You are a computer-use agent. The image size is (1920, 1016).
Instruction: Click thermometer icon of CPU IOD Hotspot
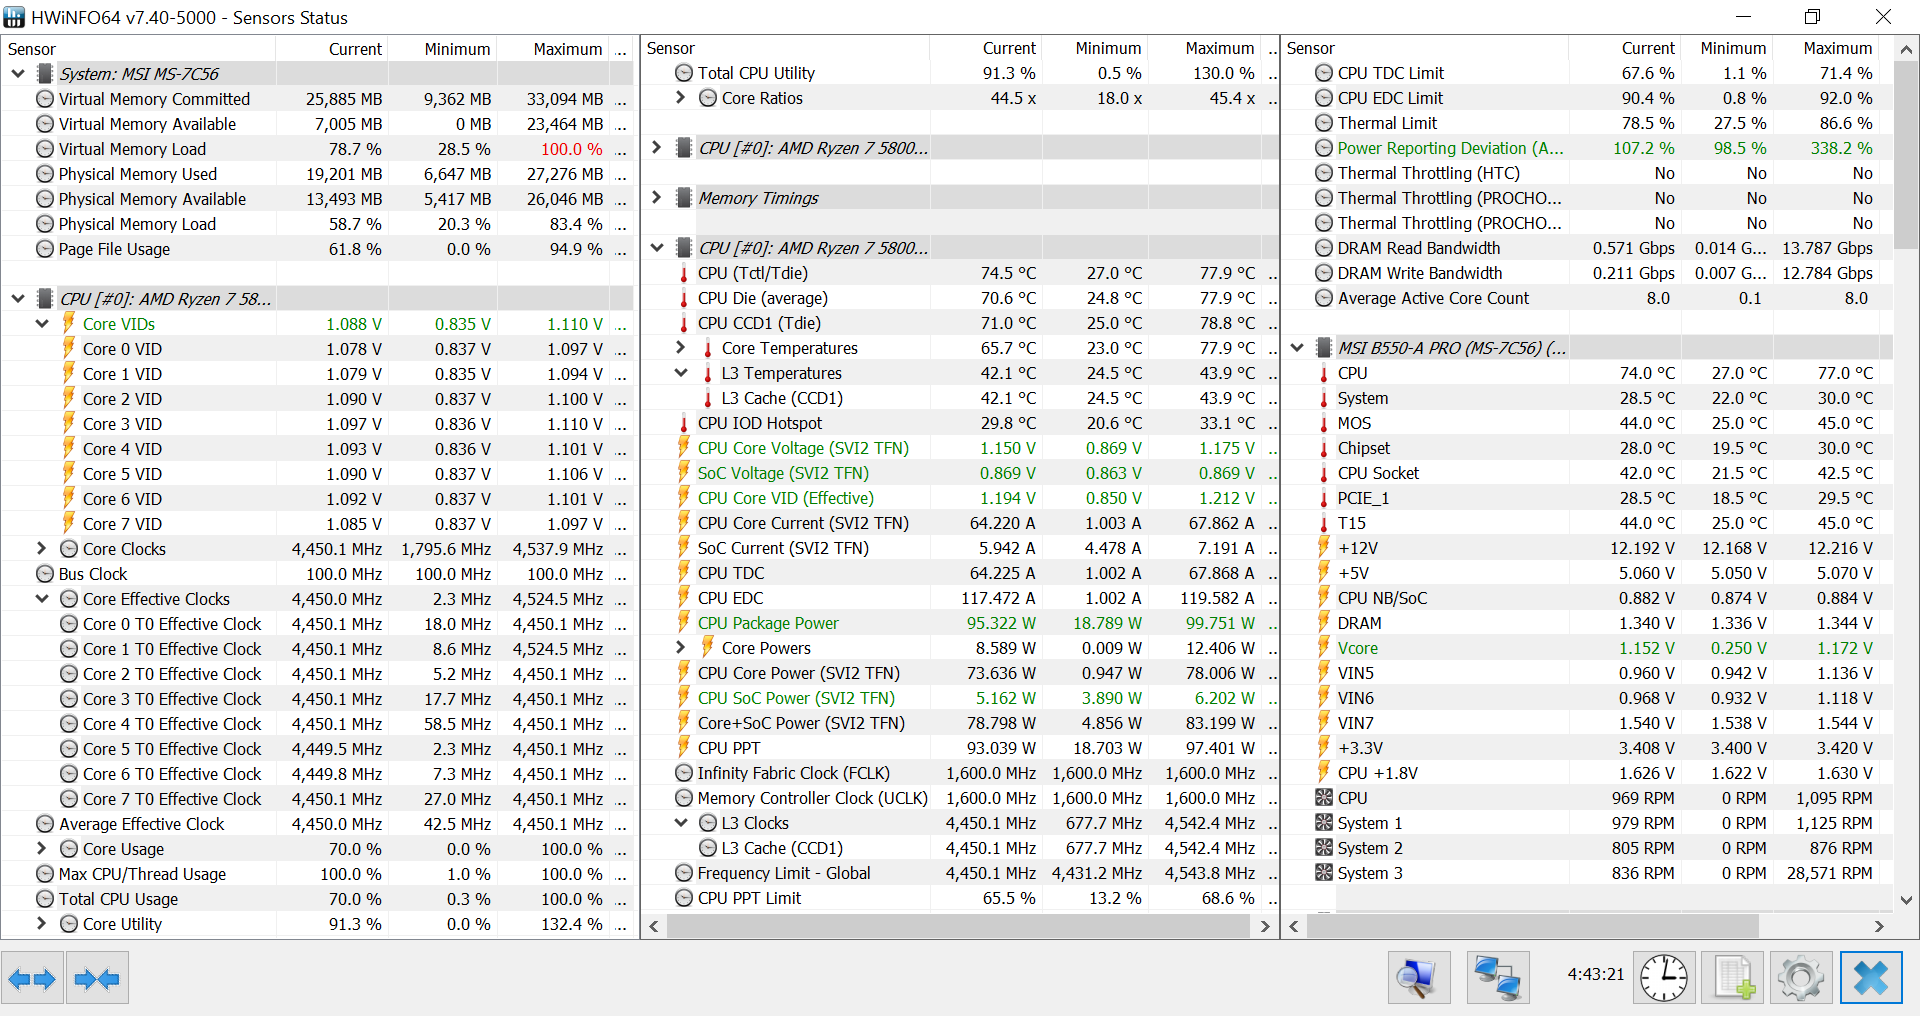[684, 423]
